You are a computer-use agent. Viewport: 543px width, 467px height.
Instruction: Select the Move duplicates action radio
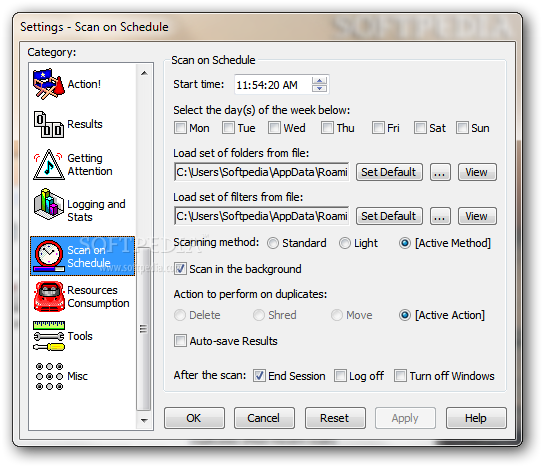click(x=337, y=315)
